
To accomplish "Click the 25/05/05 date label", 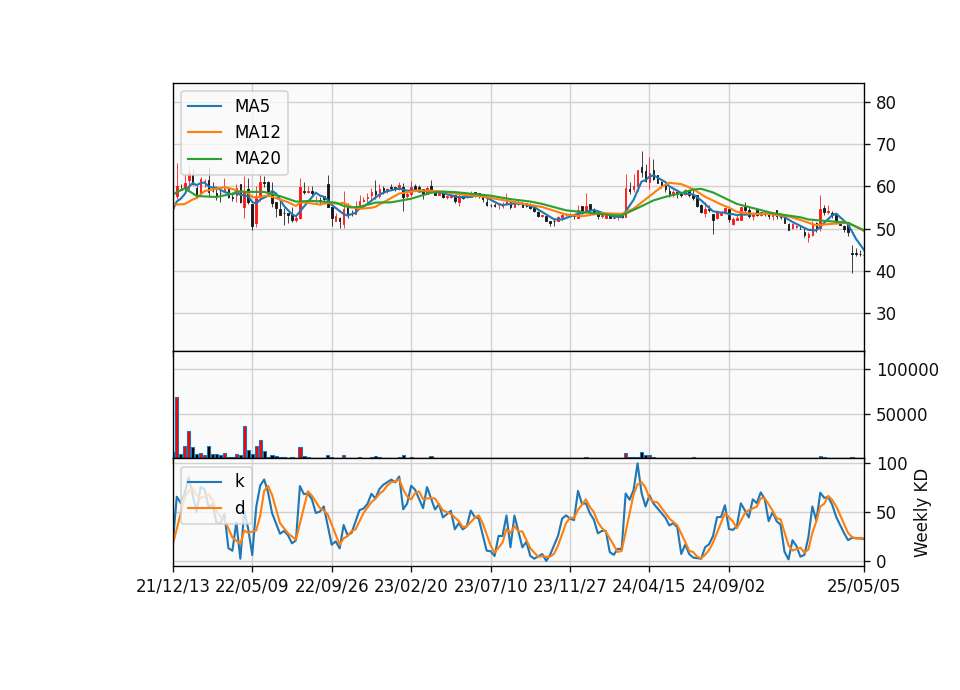I will click(864, 586).
